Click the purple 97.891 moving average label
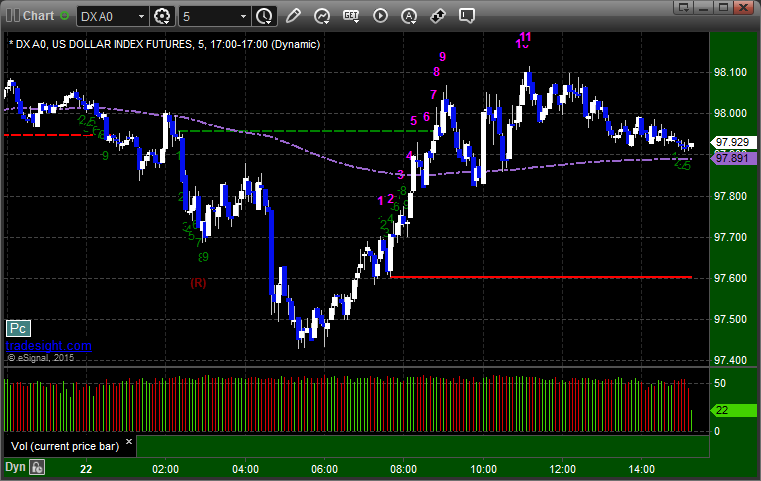This screenshot has width=761, height=481. [733, 158]
